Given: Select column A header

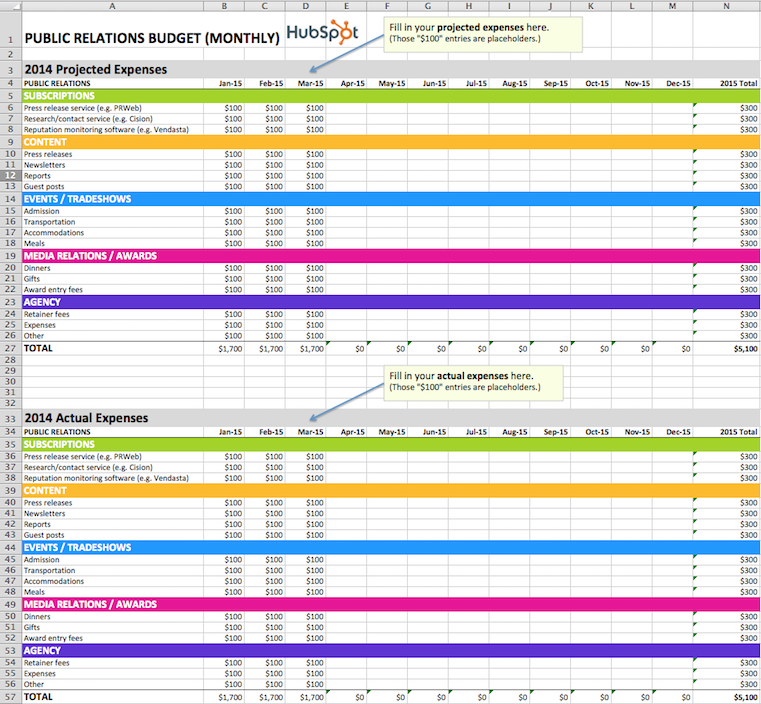Looking at the screenshot, I should point(113,6).
